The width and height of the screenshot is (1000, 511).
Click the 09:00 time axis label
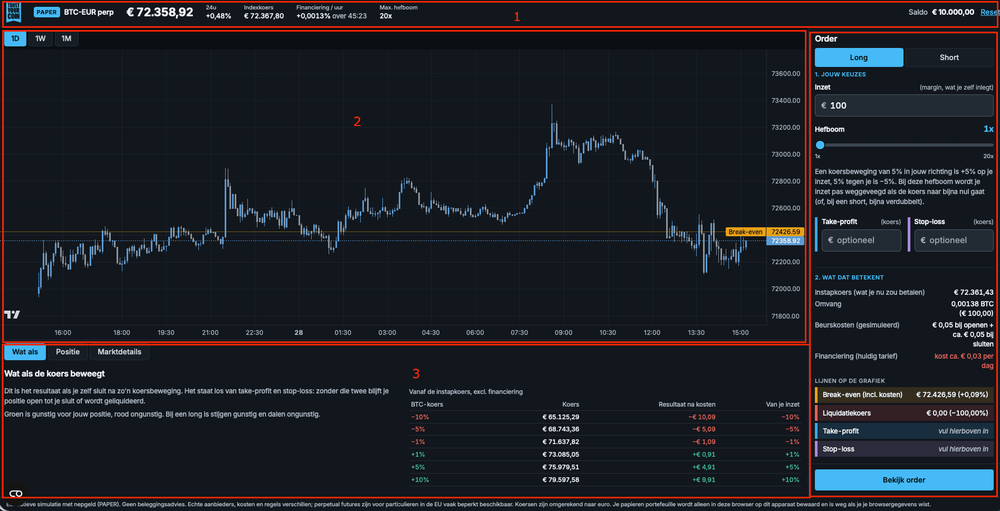click(x=563, y=332)
